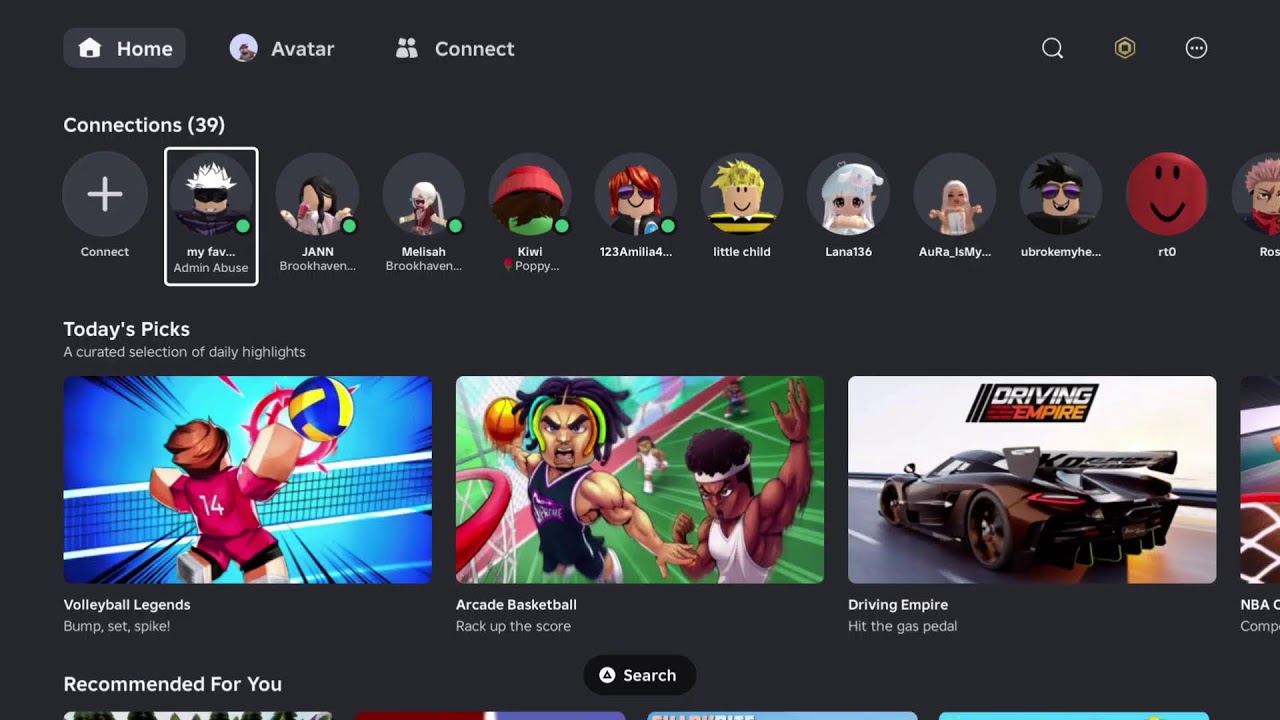This screenshot has height=720, width=1280.
Task: Select Melisah's avatar in Connections
Action: point(424,194)
